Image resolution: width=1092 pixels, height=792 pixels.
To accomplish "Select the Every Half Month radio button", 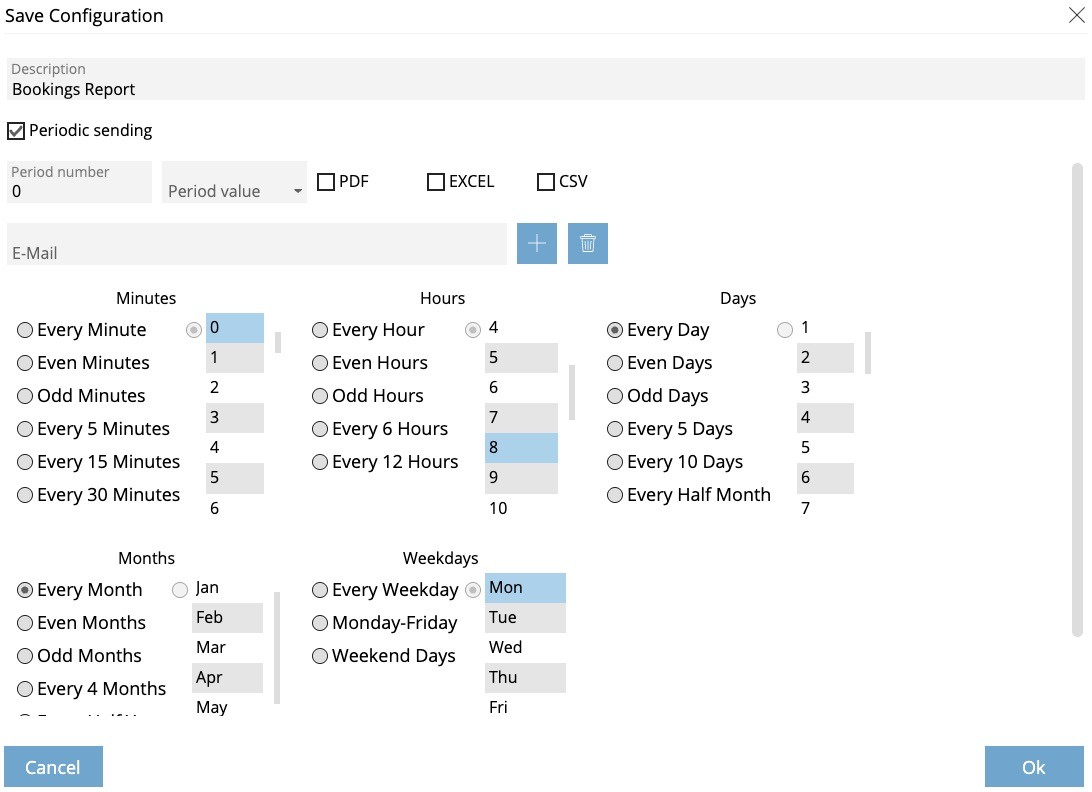I will [616, 495].
